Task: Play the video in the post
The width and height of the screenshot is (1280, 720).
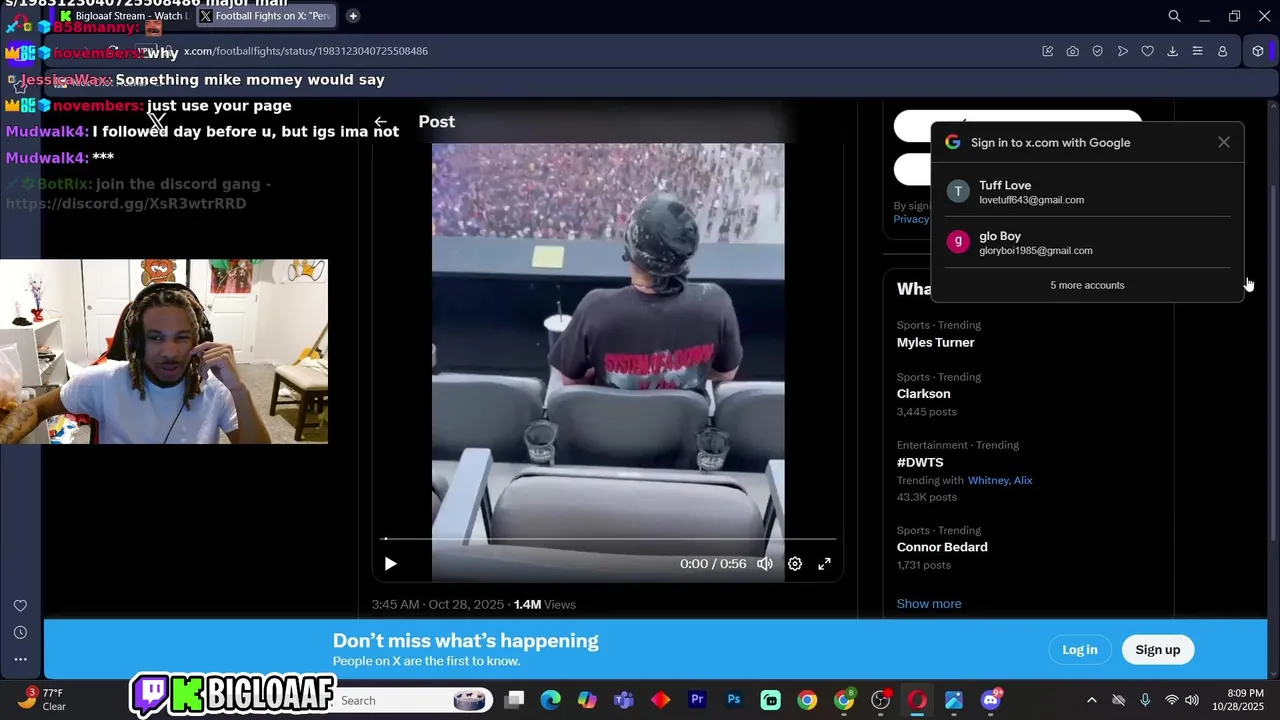Action: [x=390, y=564]
